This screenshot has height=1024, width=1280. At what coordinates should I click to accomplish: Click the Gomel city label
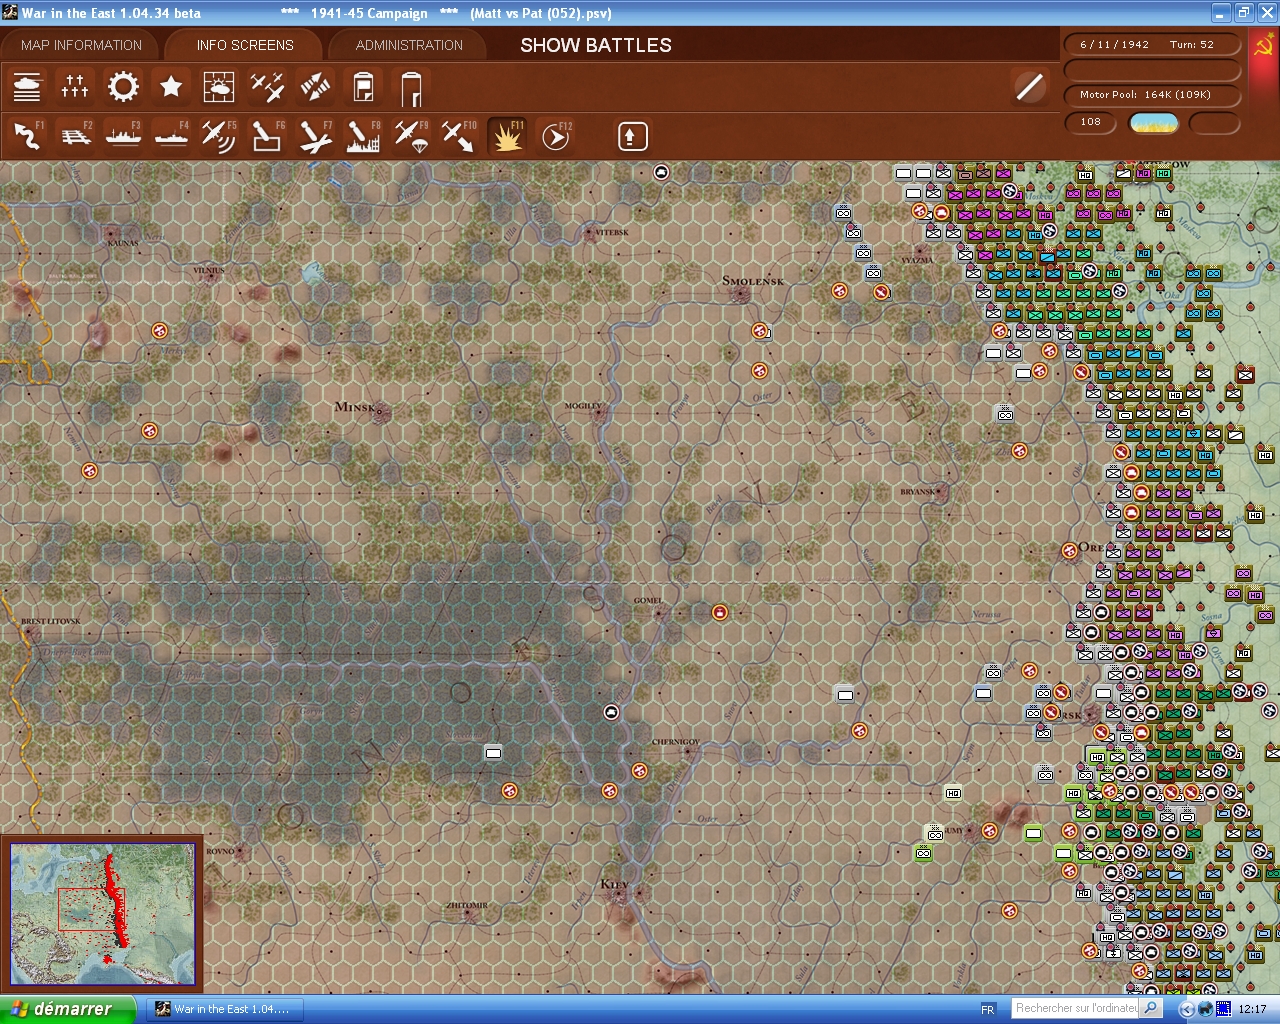[648, 600]
